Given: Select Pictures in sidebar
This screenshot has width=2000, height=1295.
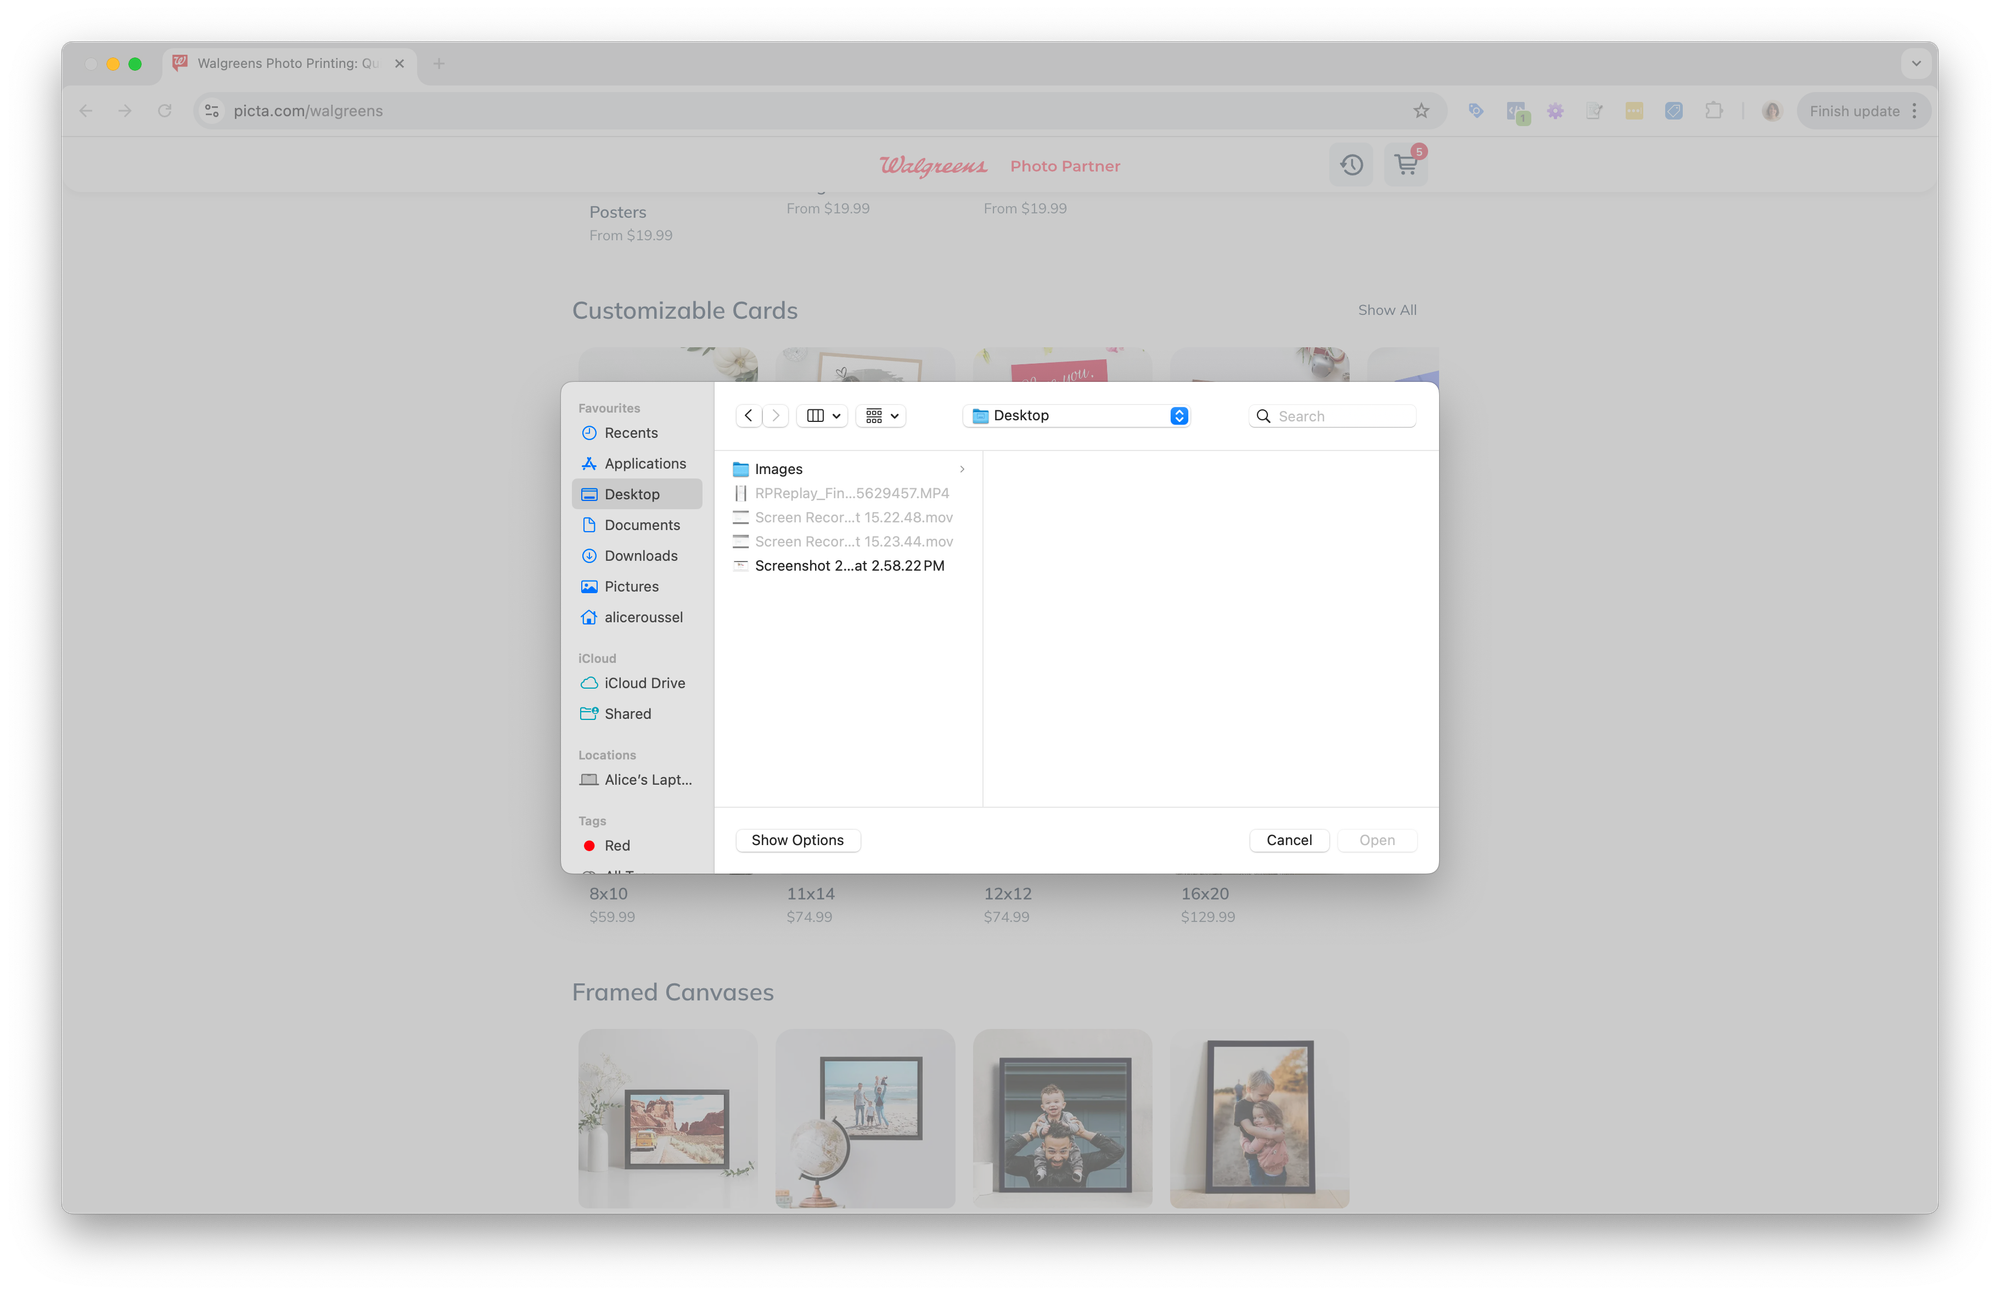Looking at the screenshot, I should click(x=631, y=587).
